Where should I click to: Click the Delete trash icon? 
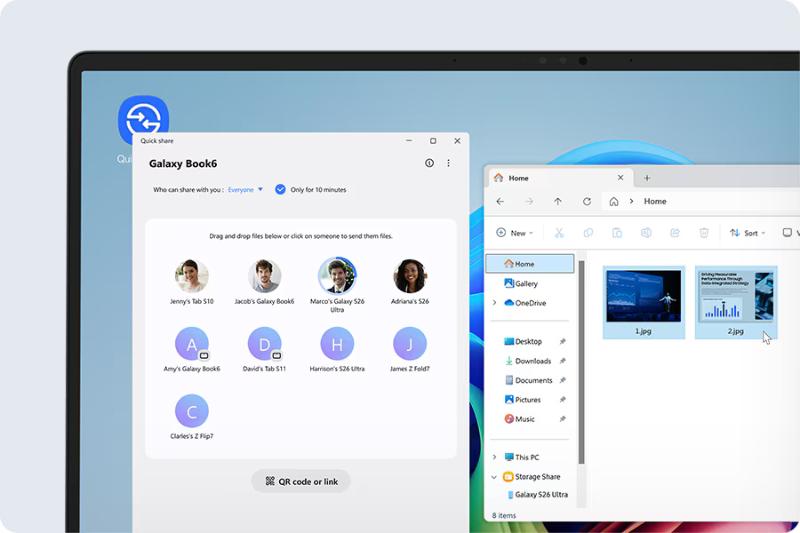click(x=704, y=233)
